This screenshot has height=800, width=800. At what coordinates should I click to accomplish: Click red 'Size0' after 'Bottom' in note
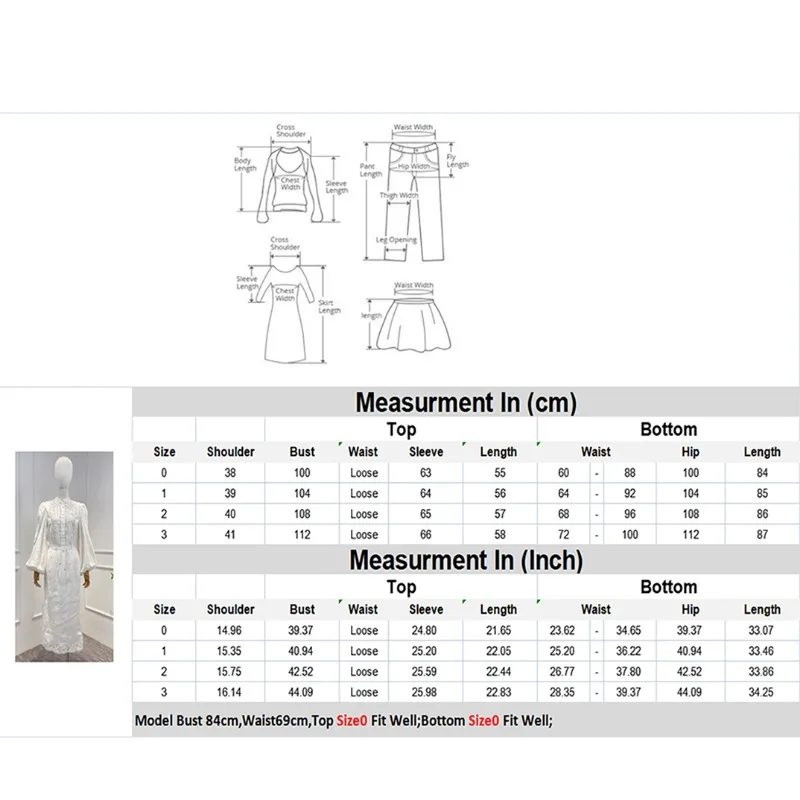point(483,720)
